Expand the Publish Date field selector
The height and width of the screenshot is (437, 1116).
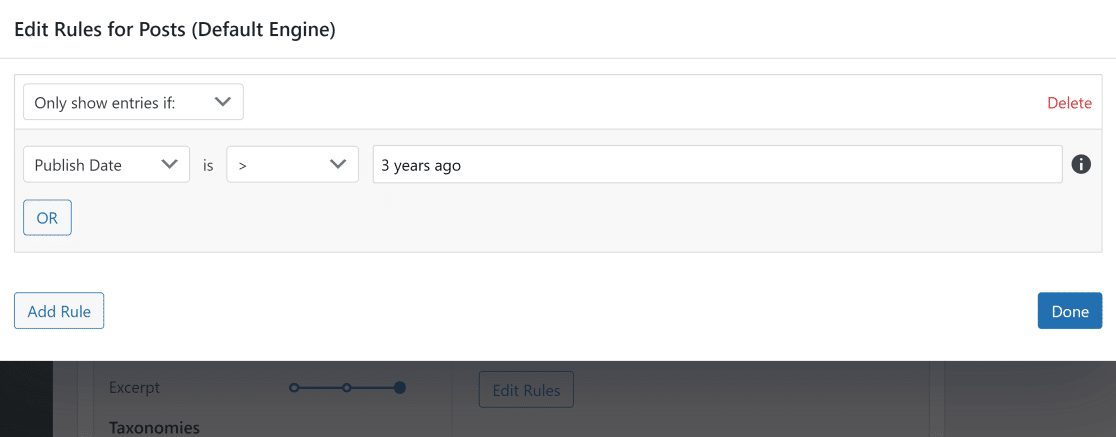107,164
